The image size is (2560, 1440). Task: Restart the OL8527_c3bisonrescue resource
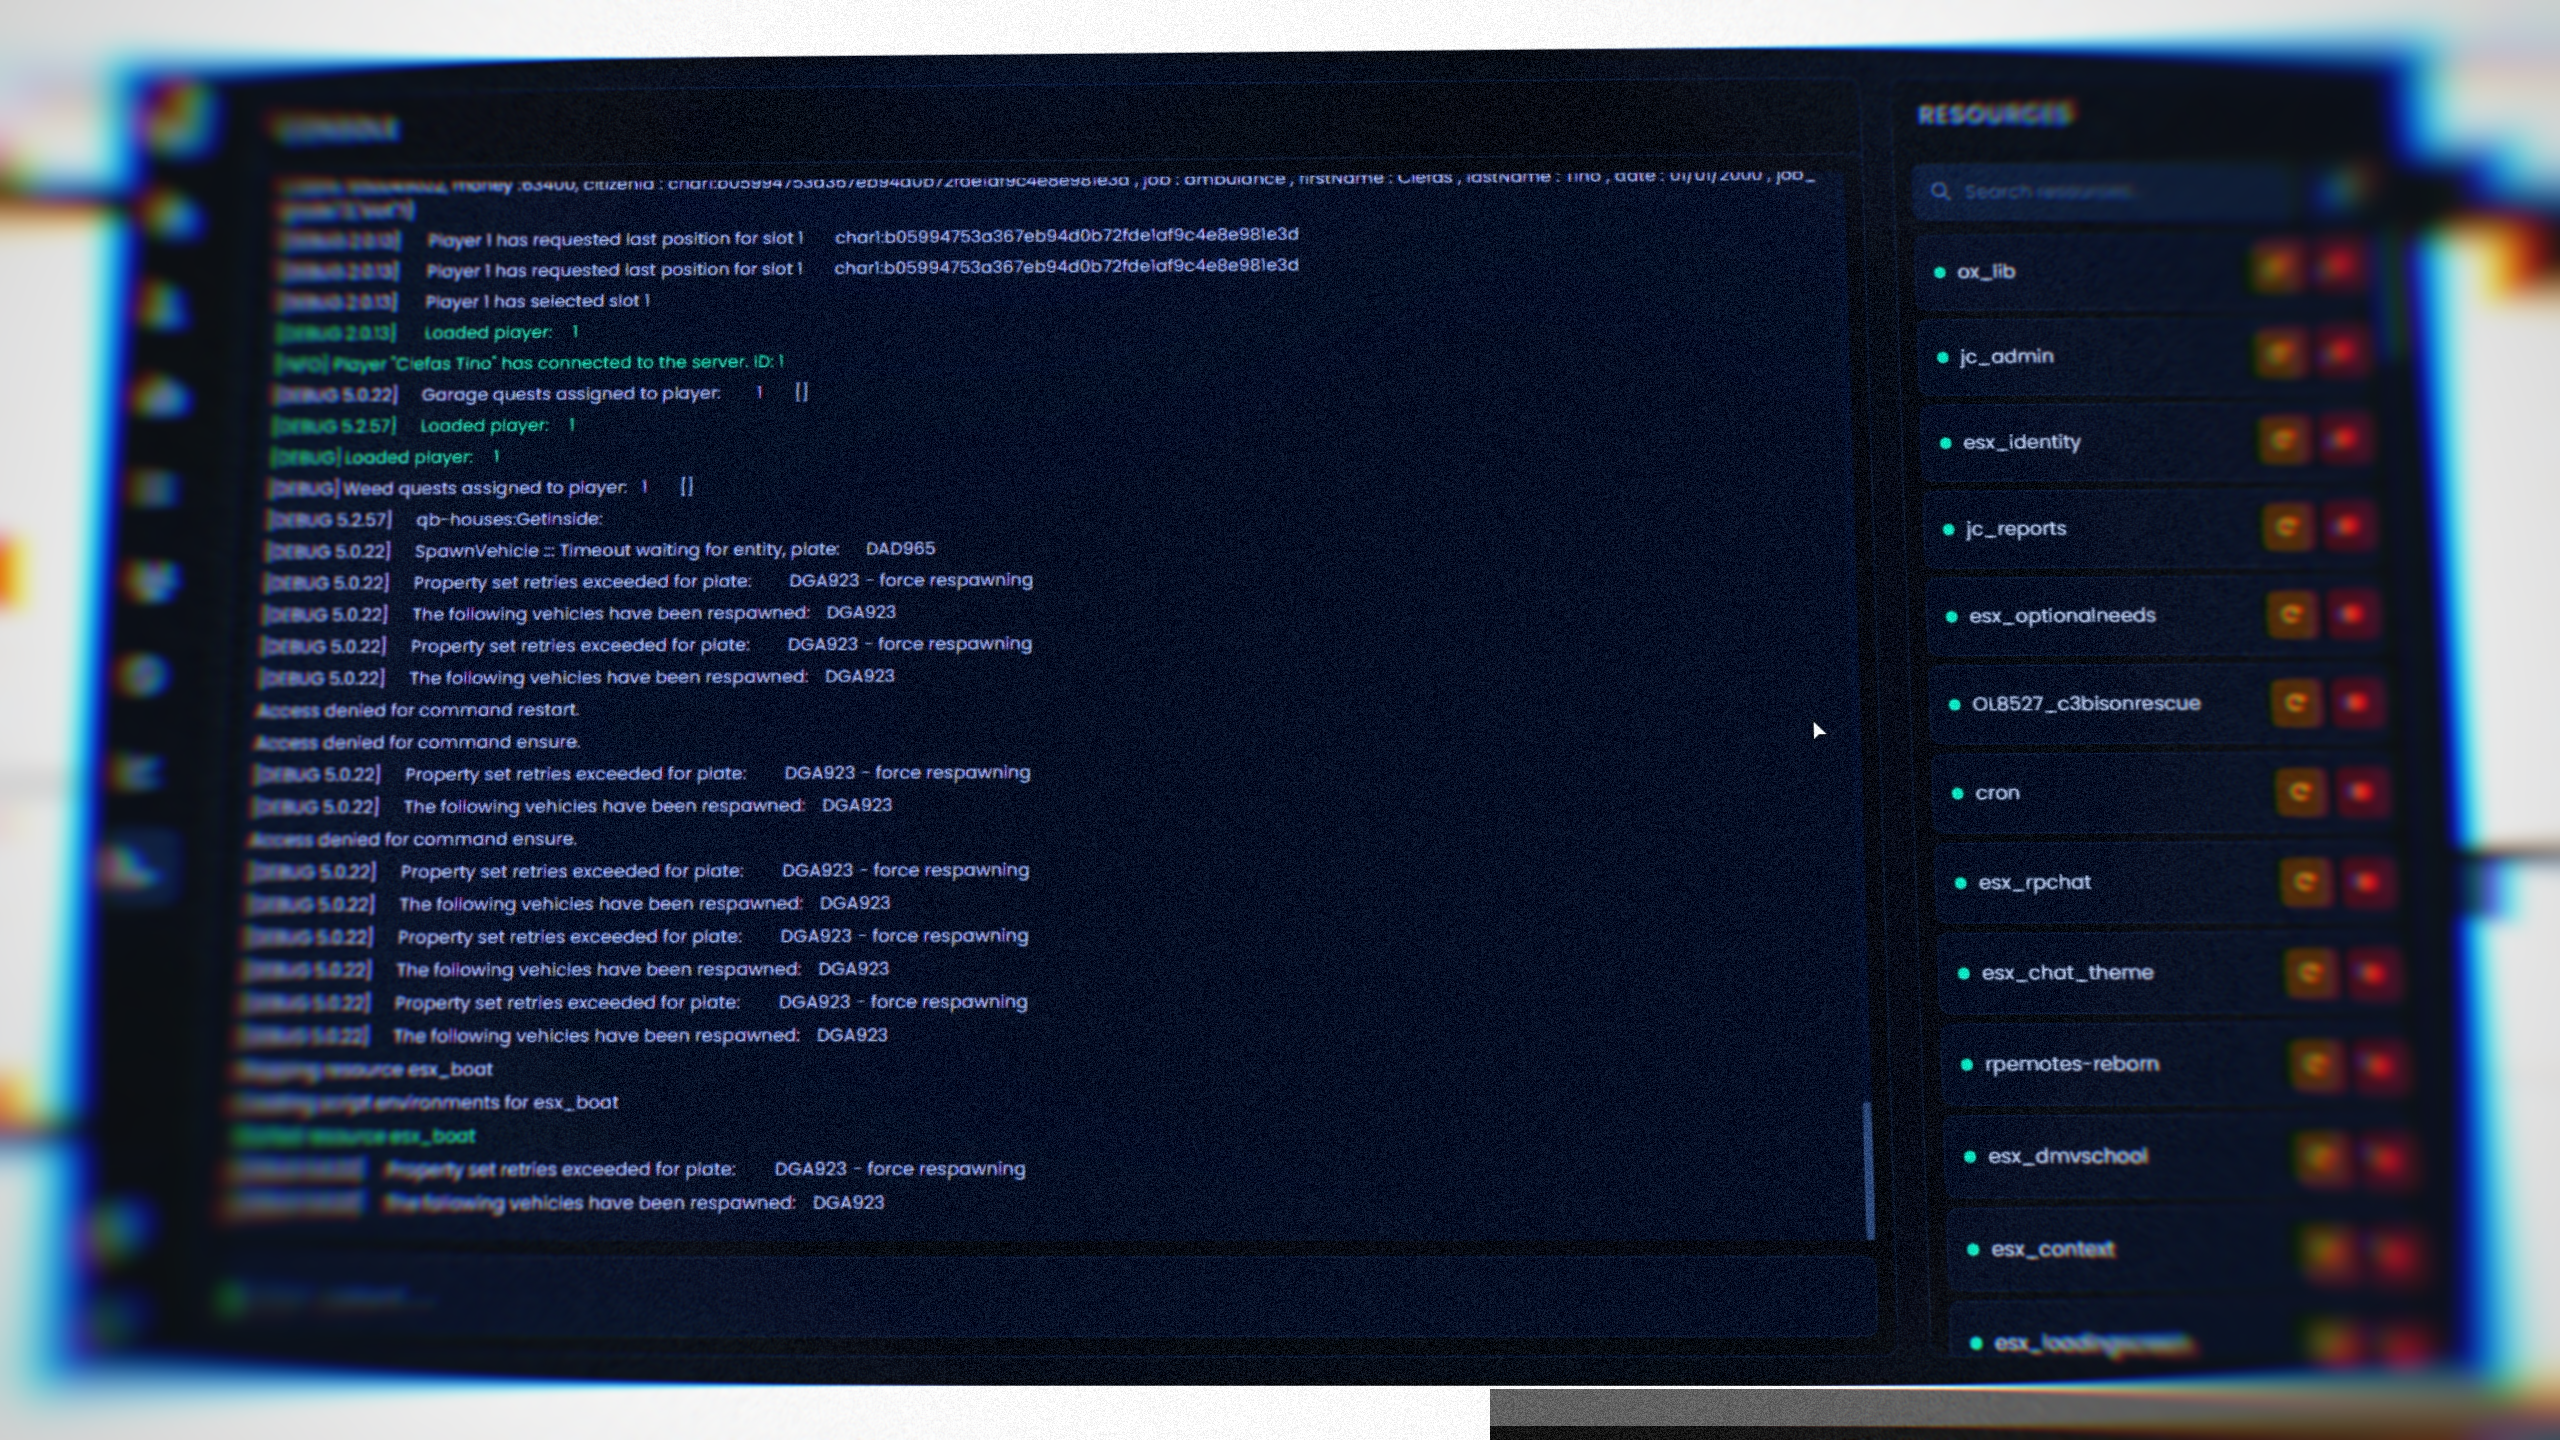coord(2295,703)
